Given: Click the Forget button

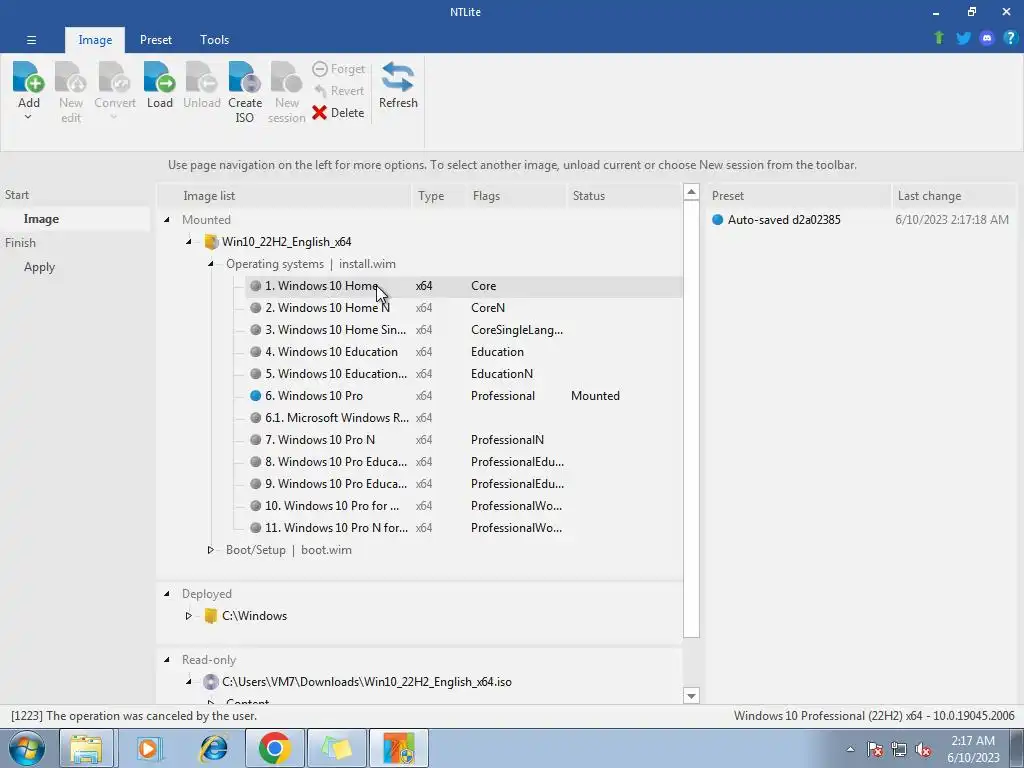Looking at the screenshot, I should (338, 69).
